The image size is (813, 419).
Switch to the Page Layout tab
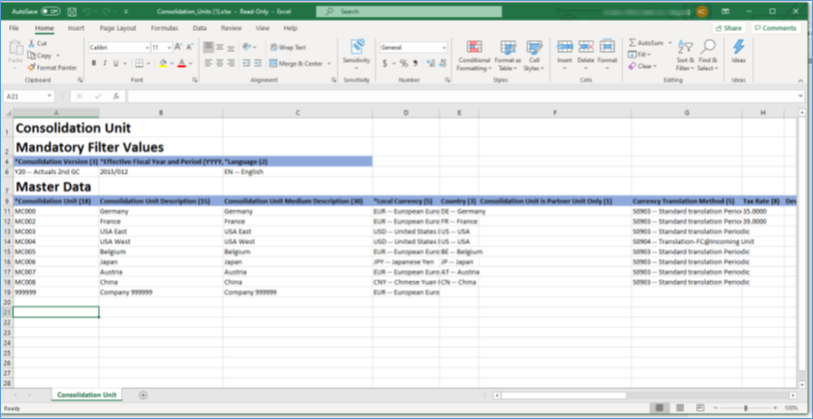click(x=118, y=28)
